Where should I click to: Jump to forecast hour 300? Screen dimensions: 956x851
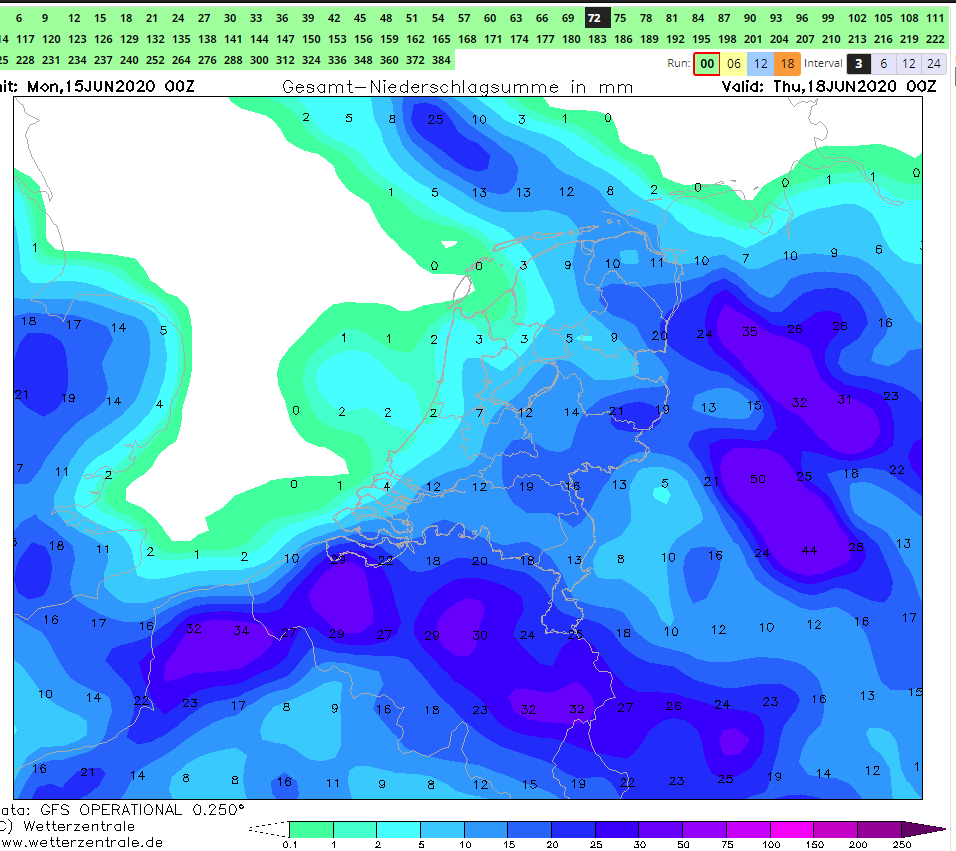259,60
